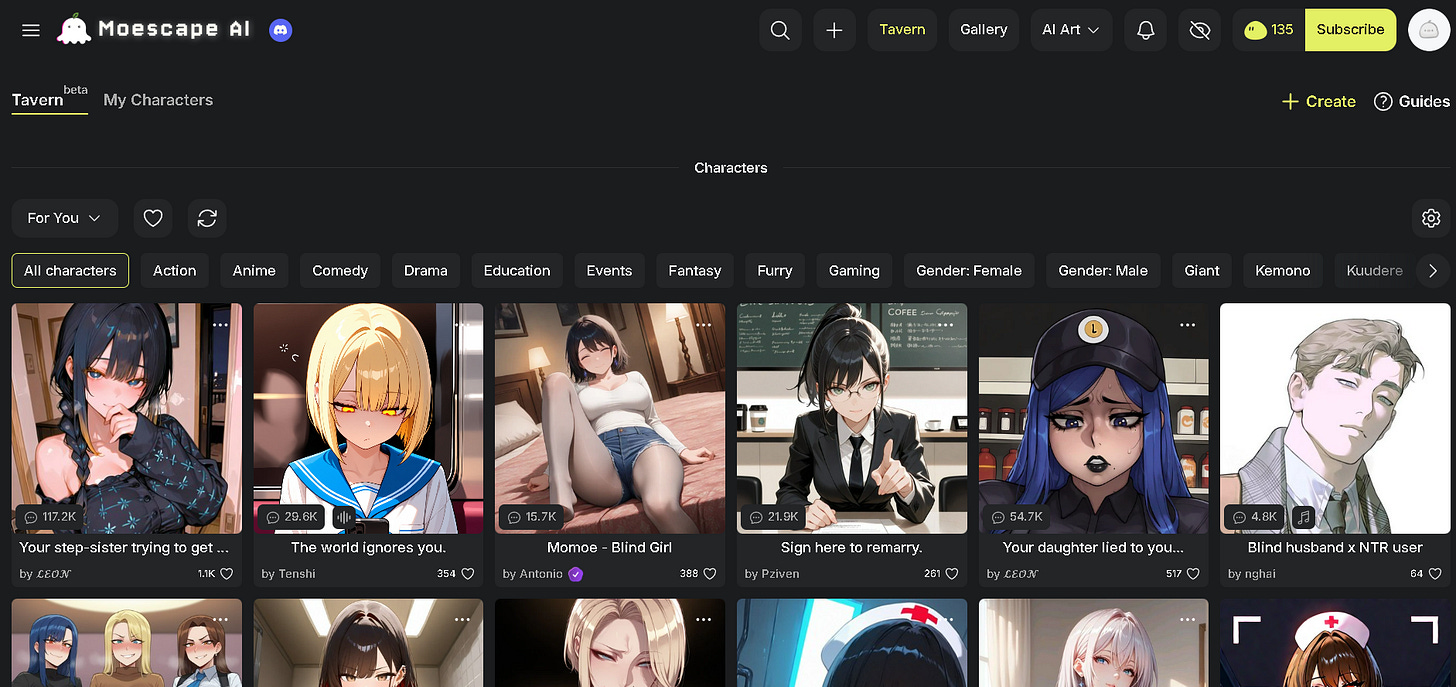This screenshot has width=1456, height=687.
Task: Open Momoe - Blind Girl card image
Action: click(x=610, y=418)
